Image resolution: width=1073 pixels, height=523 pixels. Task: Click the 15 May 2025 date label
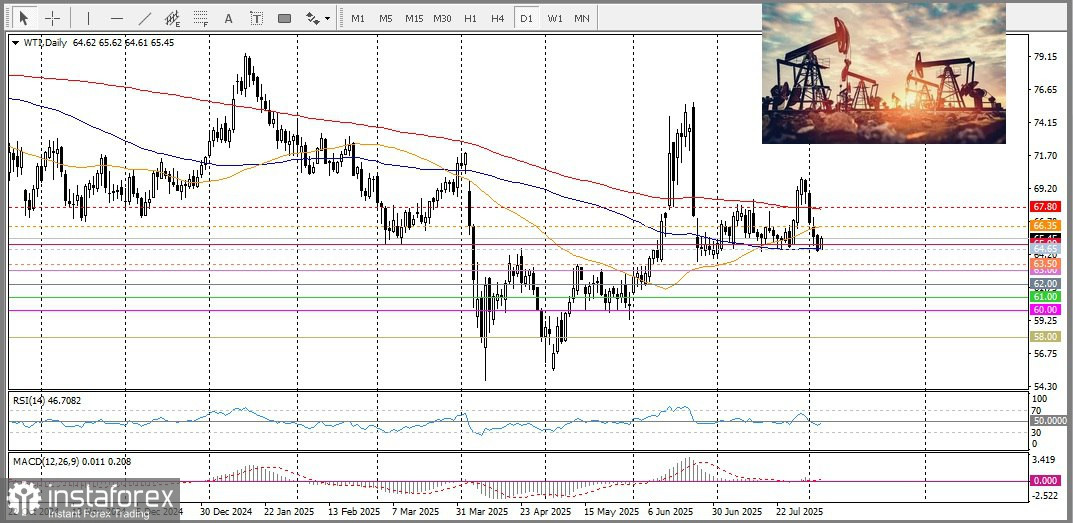[x=611, y=512]
